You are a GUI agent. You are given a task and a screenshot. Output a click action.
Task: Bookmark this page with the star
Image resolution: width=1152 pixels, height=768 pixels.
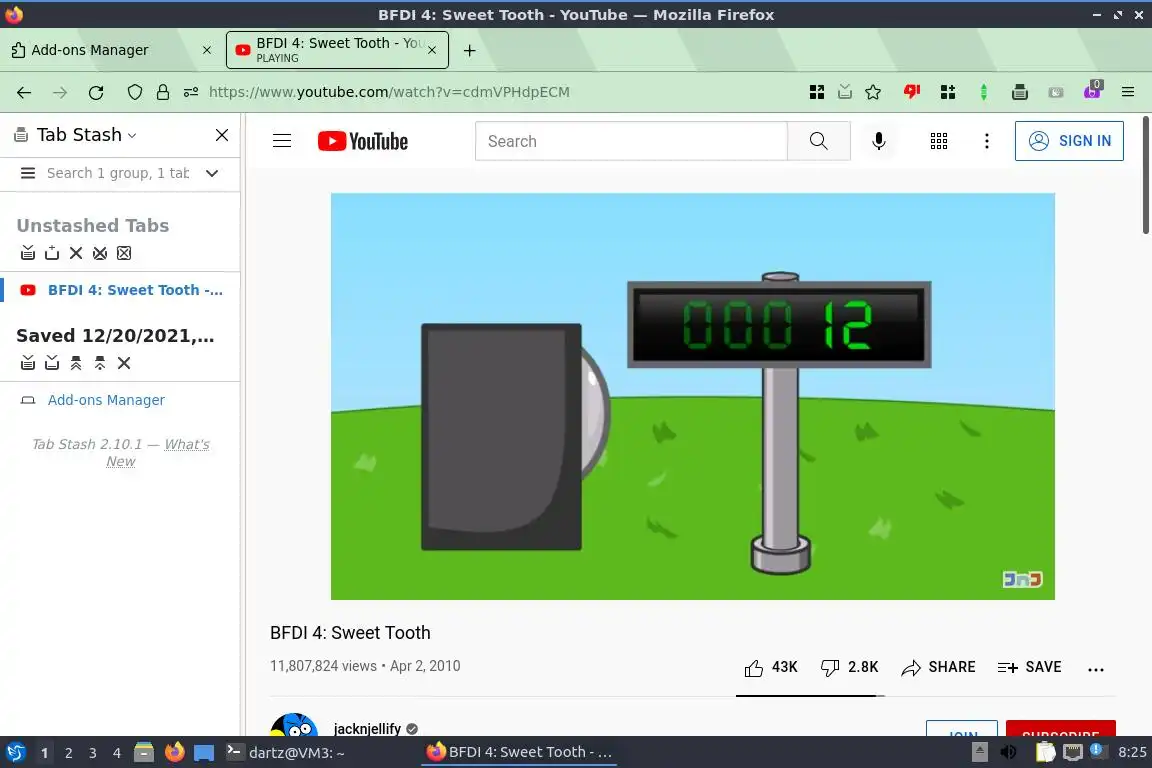[x=873, y=92]
